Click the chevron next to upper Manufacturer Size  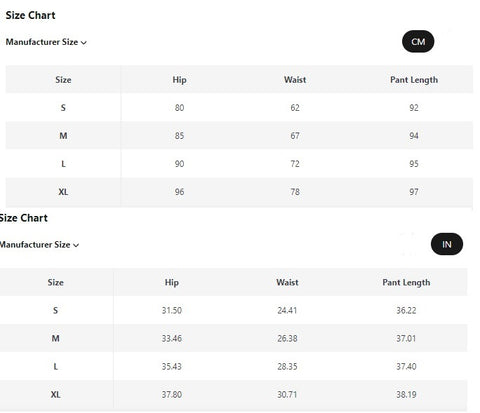pos(84,43)
